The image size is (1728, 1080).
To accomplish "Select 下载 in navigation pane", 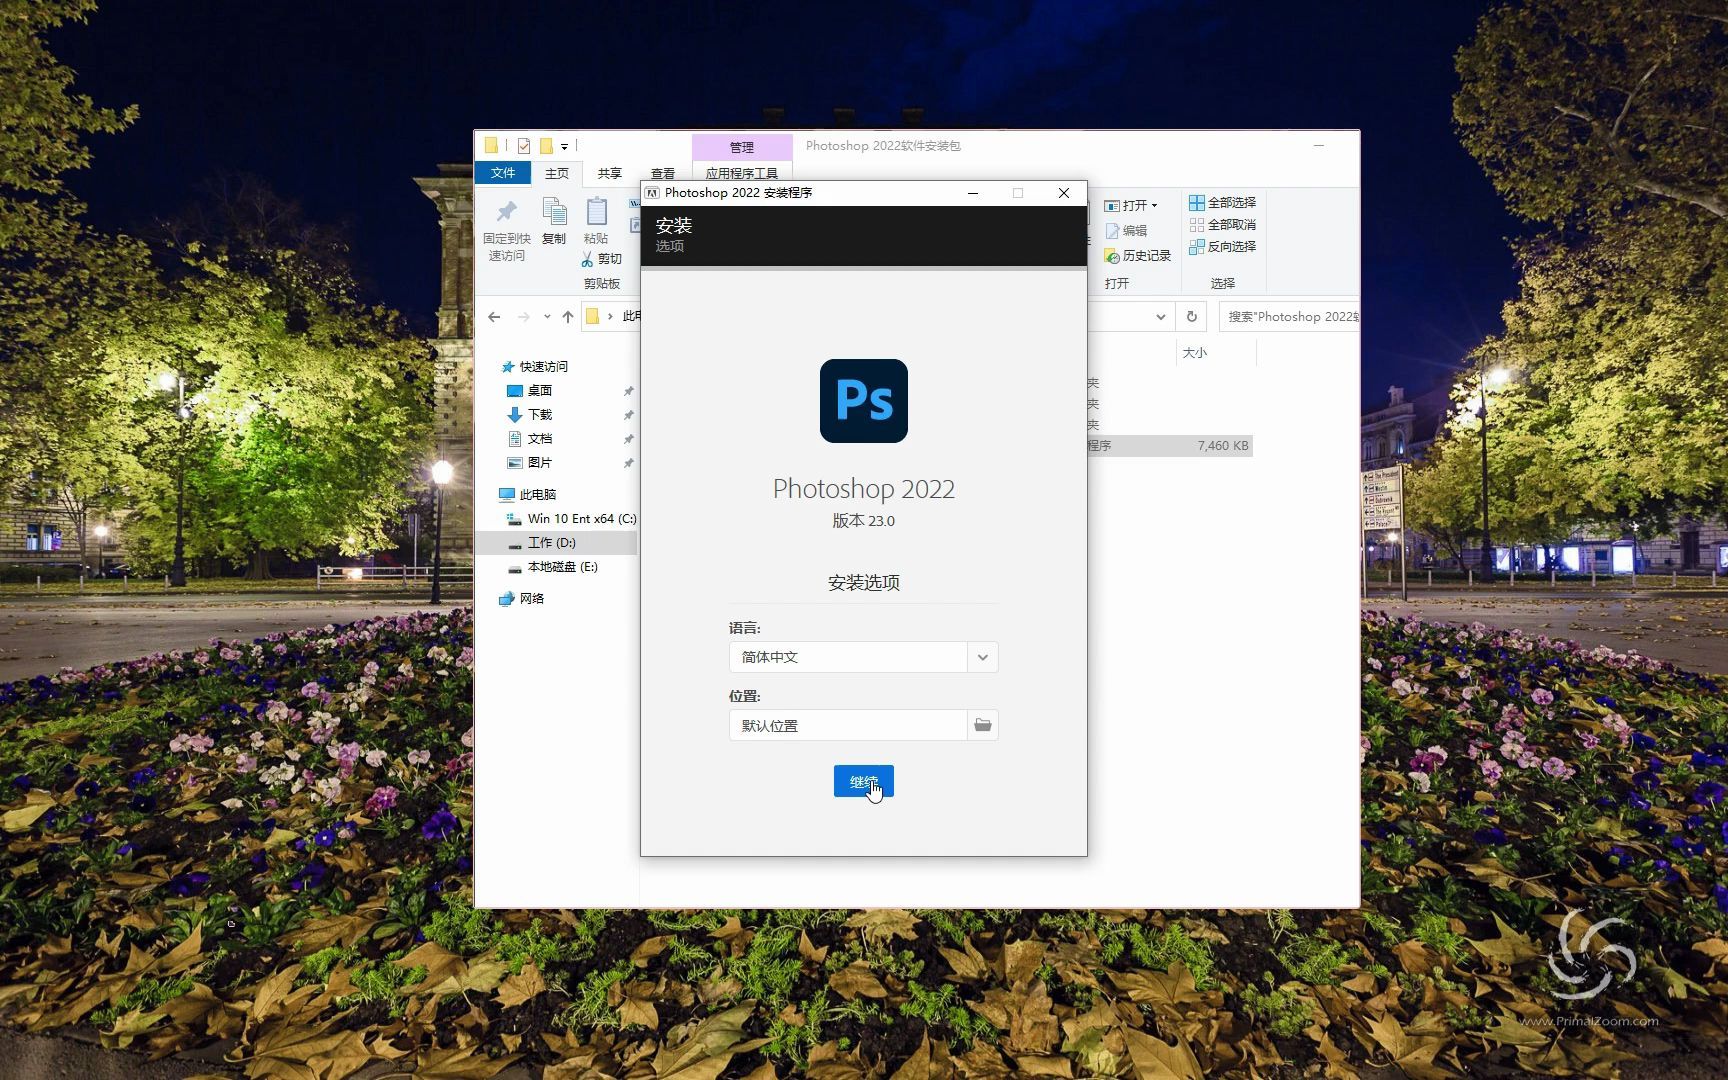I will (x=540, y=415).
